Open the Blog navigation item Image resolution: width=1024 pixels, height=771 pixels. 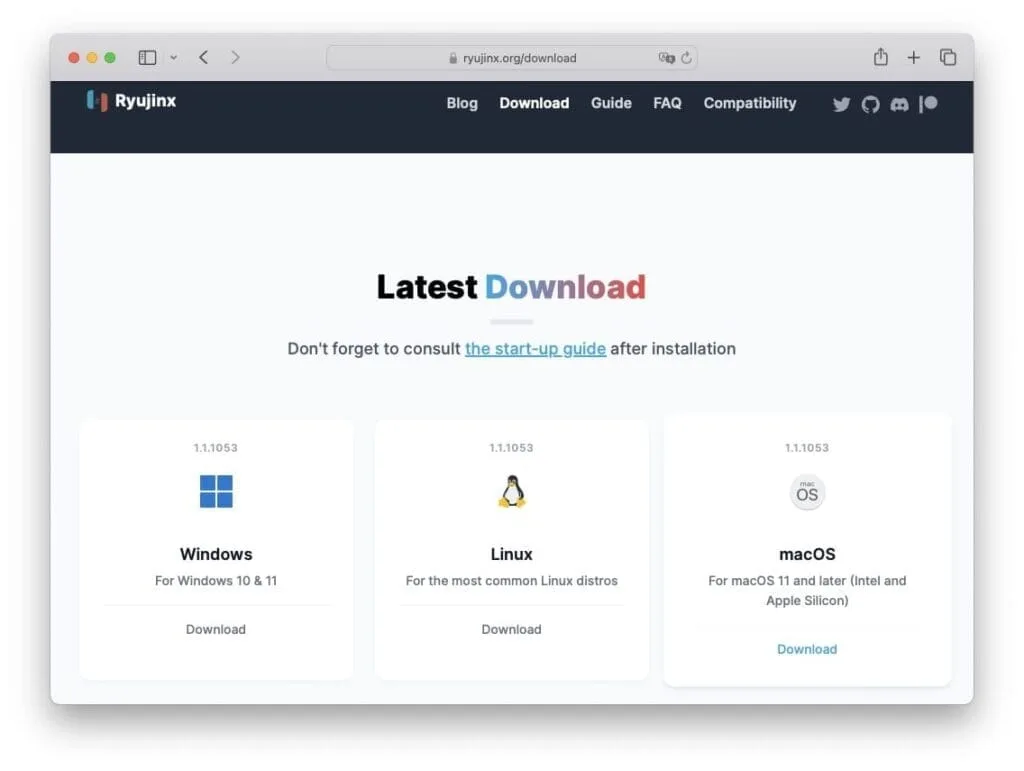(462, 103)
